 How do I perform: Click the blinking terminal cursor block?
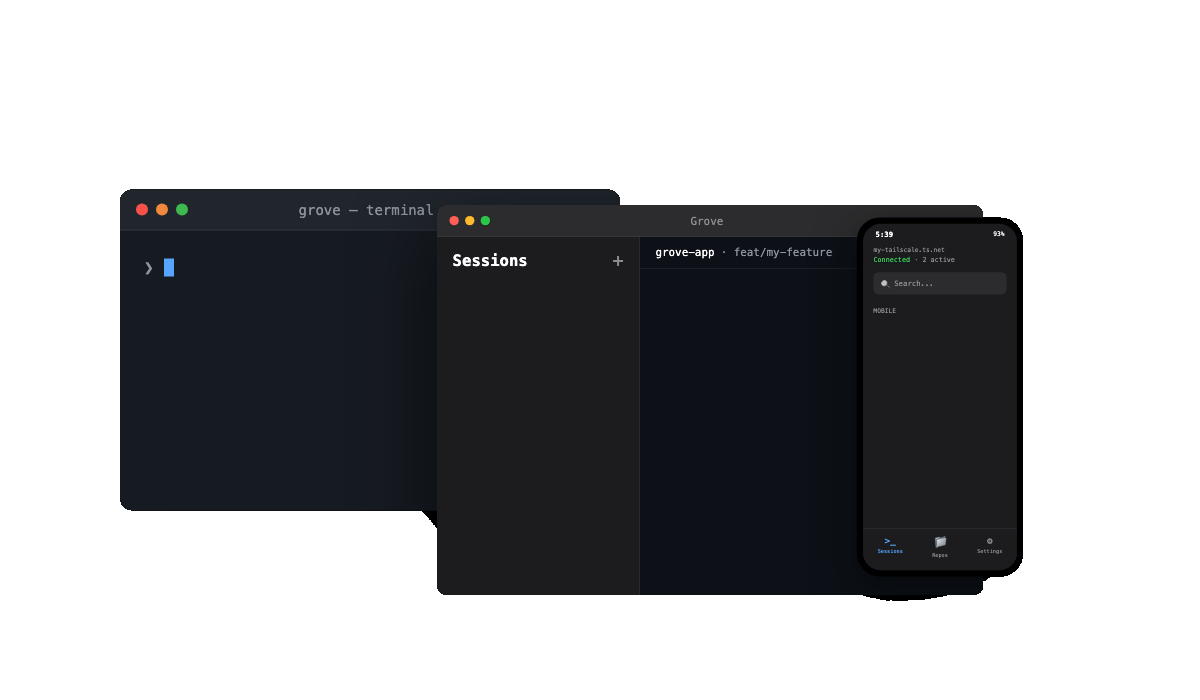167,267
